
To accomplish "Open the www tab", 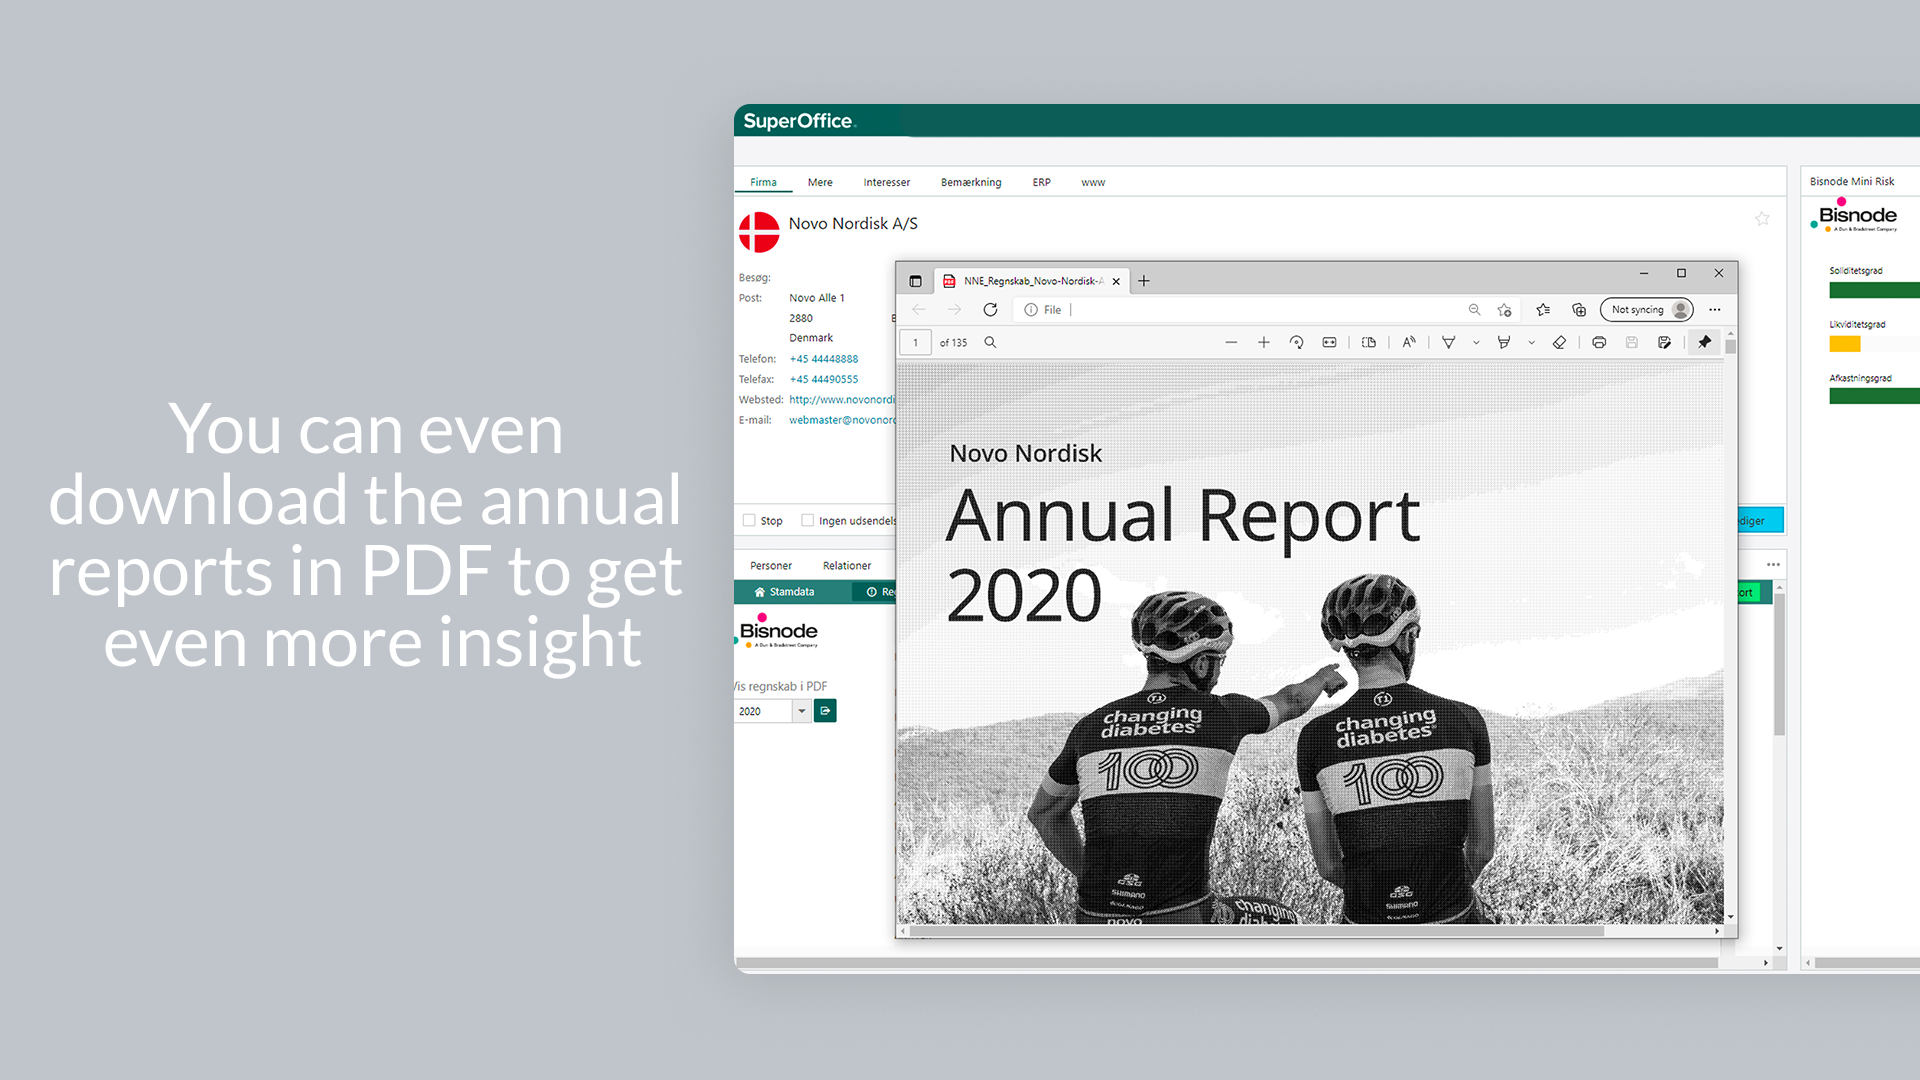I will tap(1093, 182).
